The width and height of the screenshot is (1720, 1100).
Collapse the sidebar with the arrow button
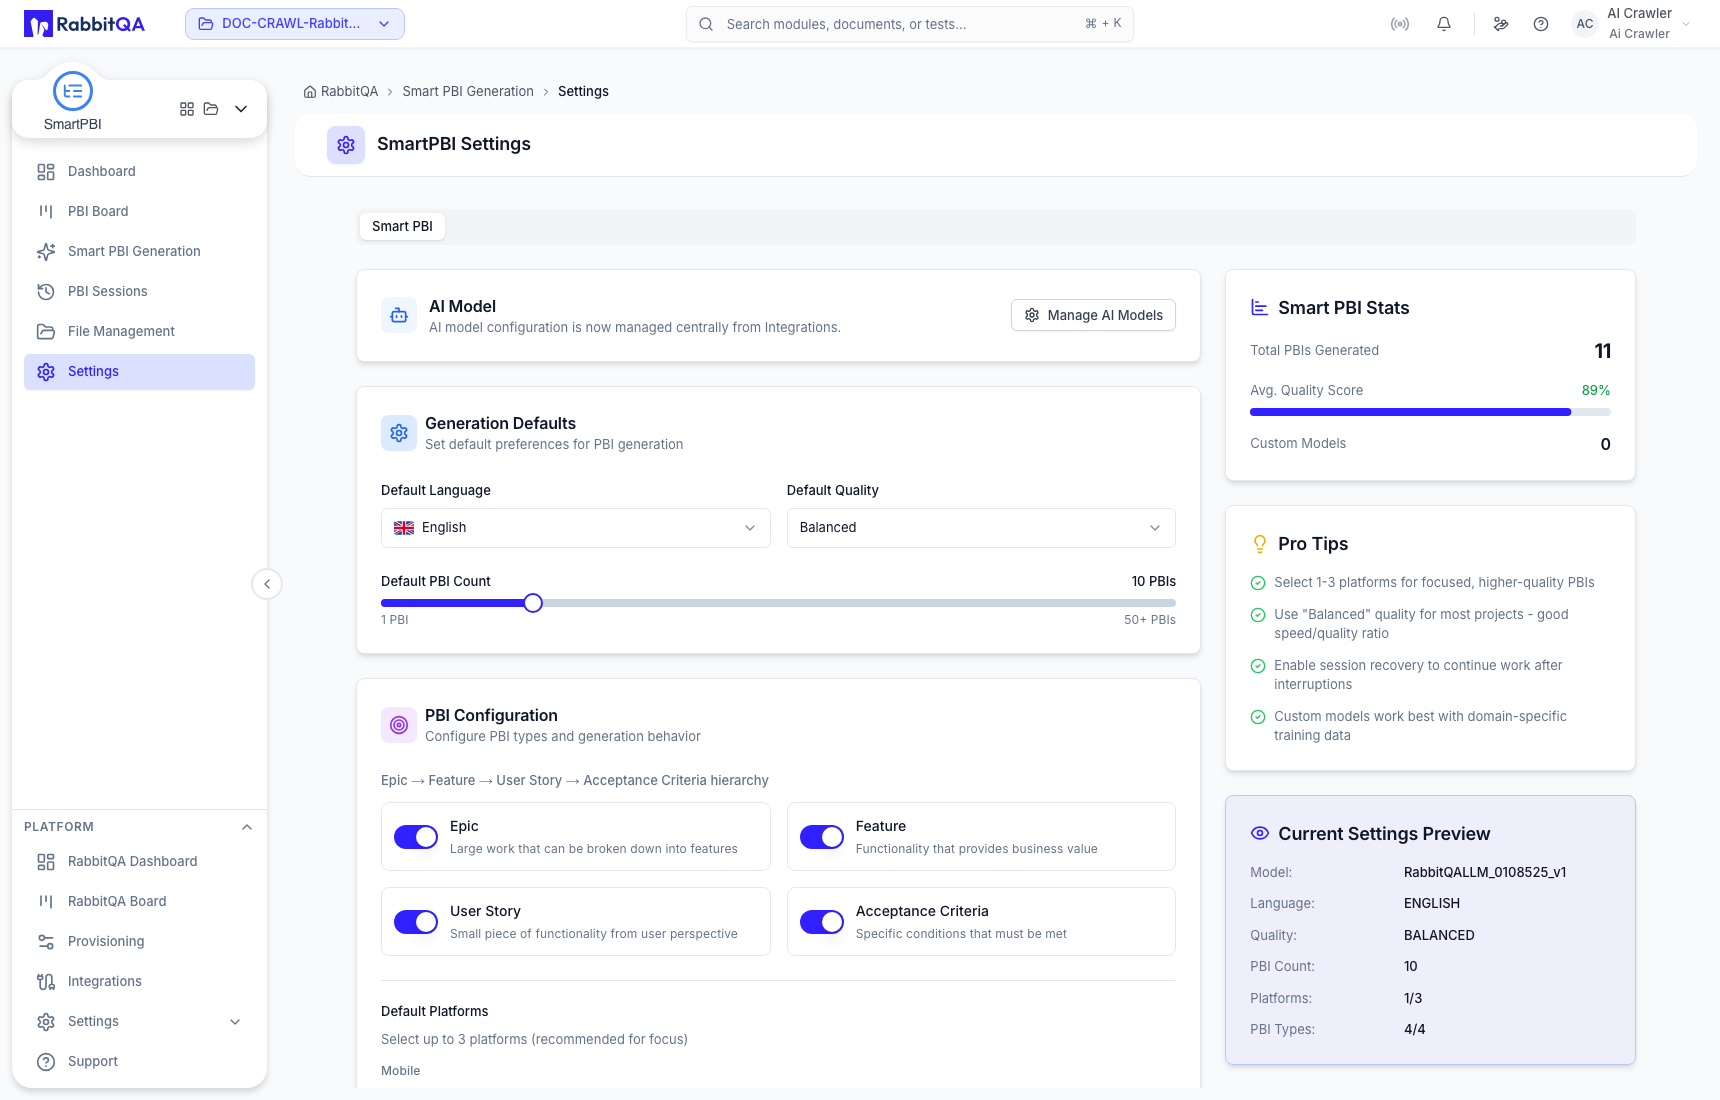(267, 584)
